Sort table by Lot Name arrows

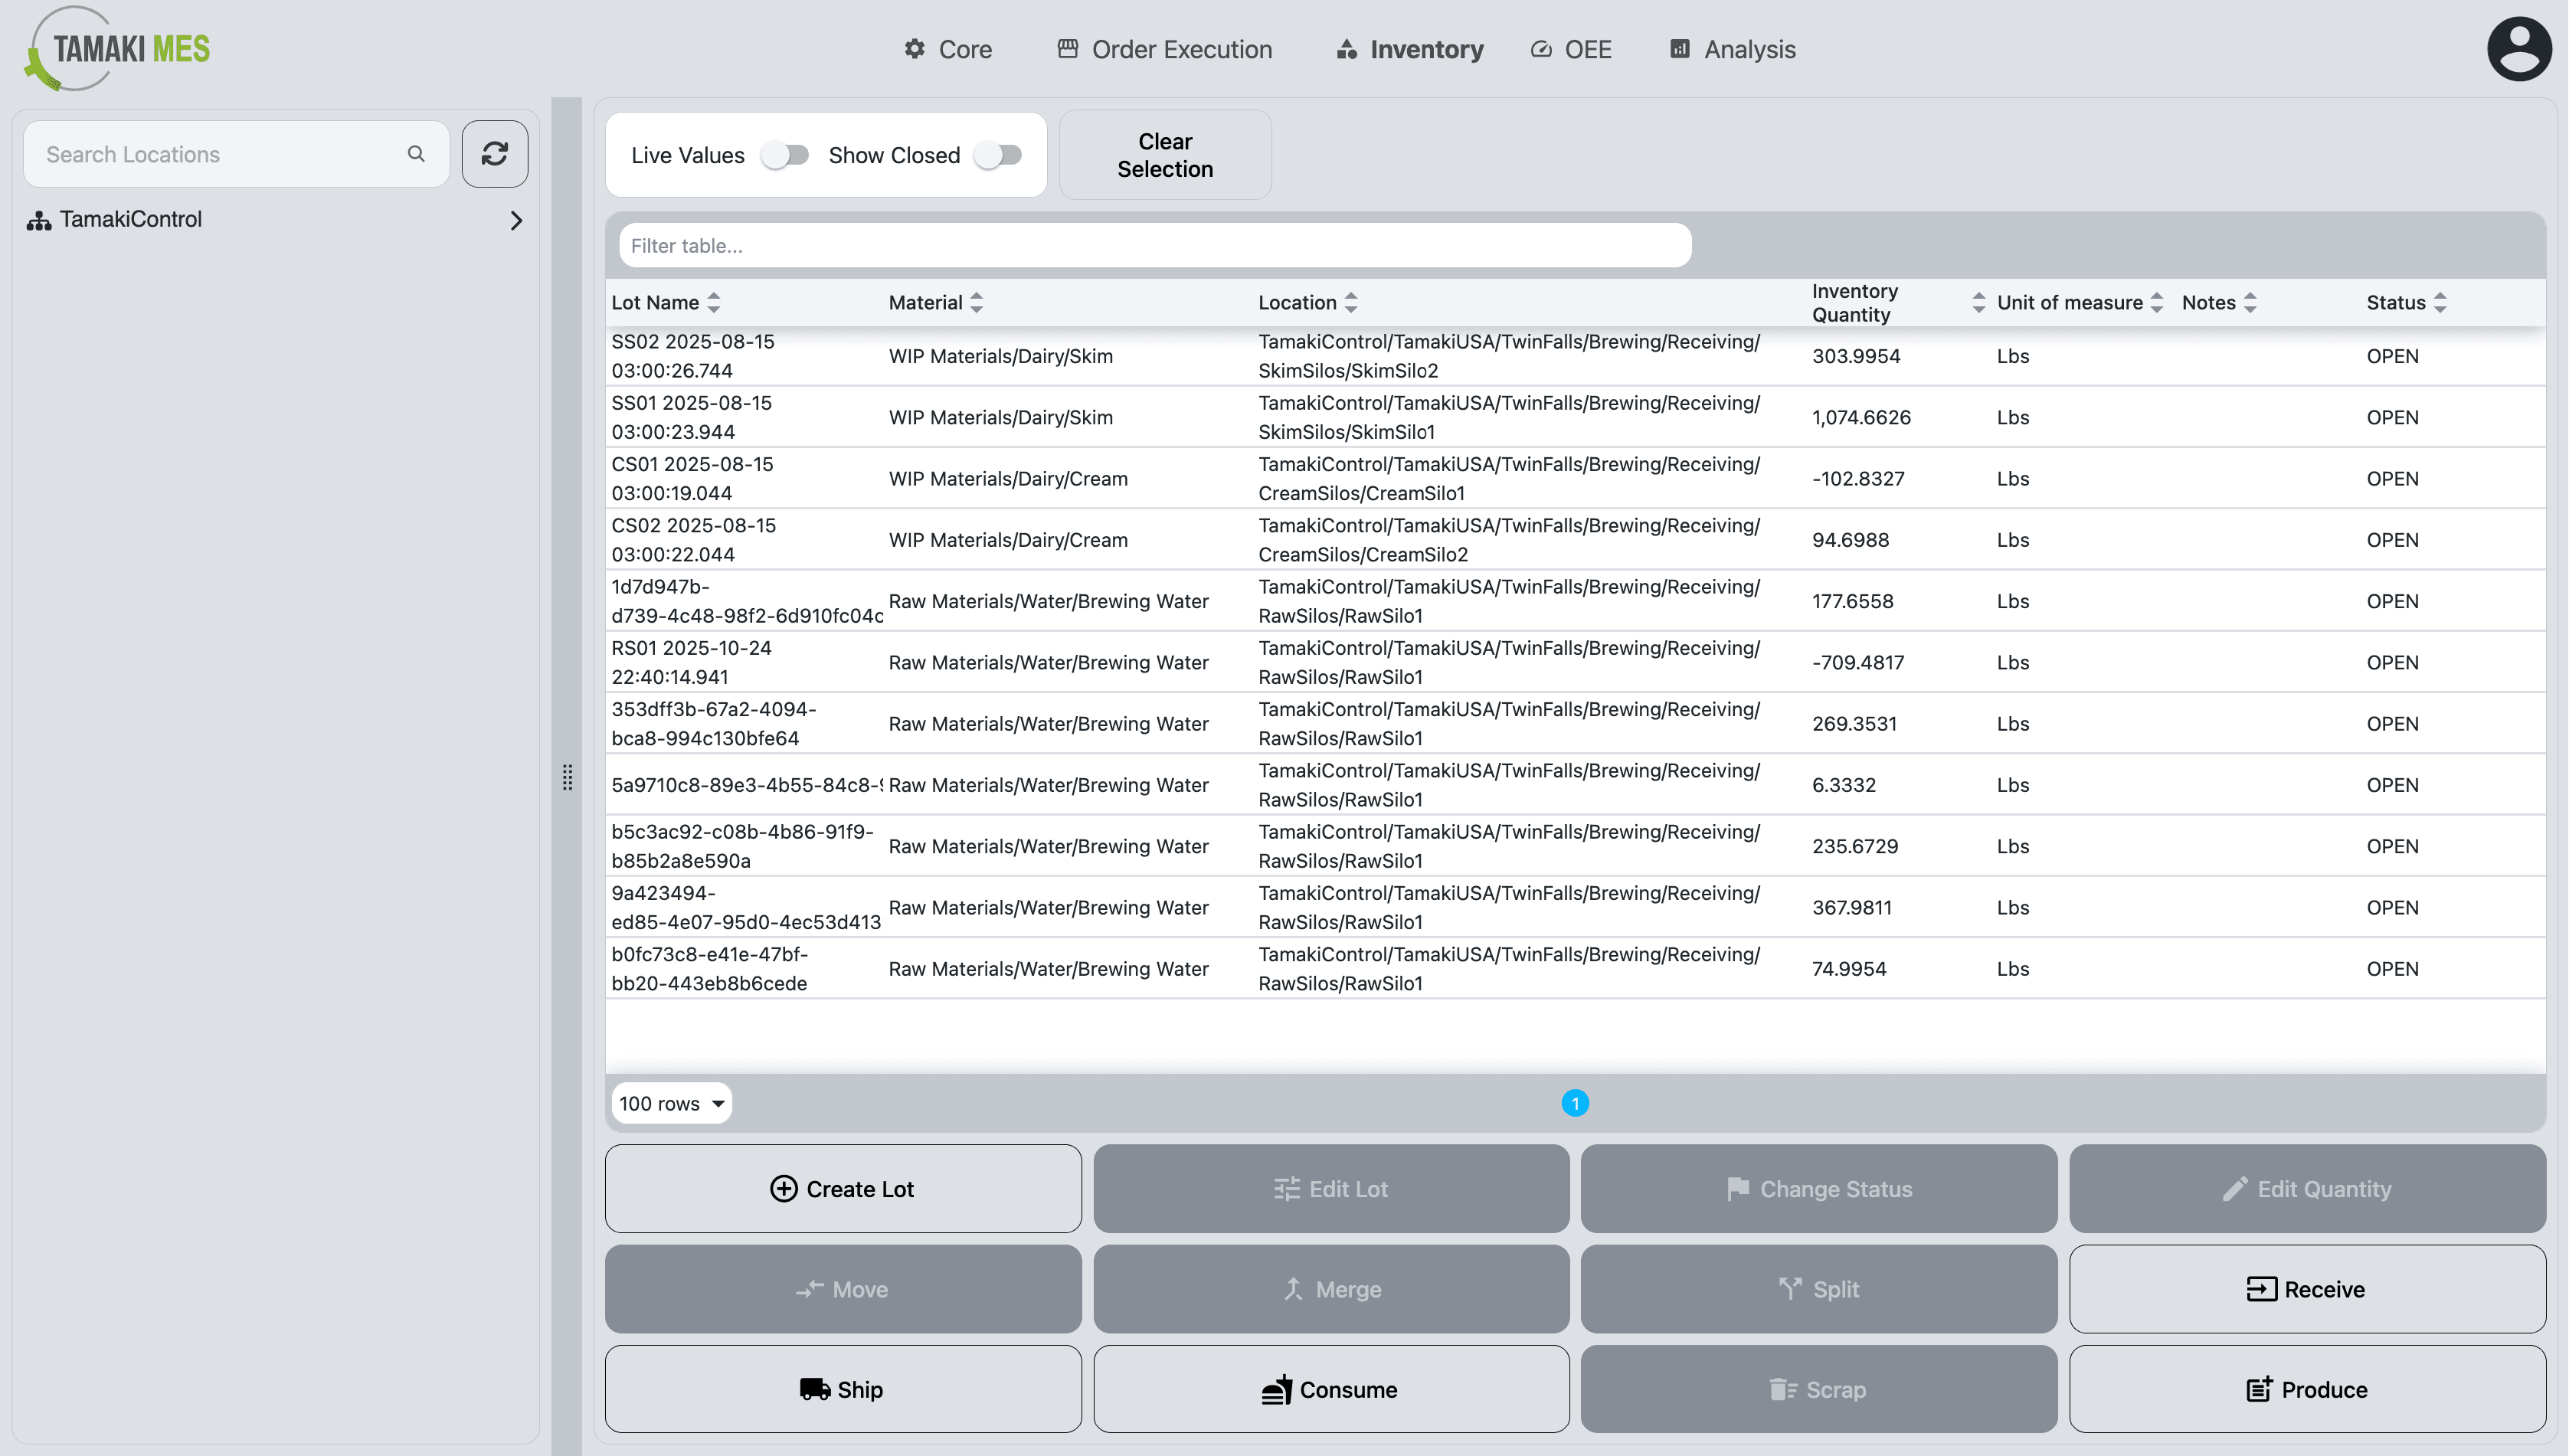713,303
